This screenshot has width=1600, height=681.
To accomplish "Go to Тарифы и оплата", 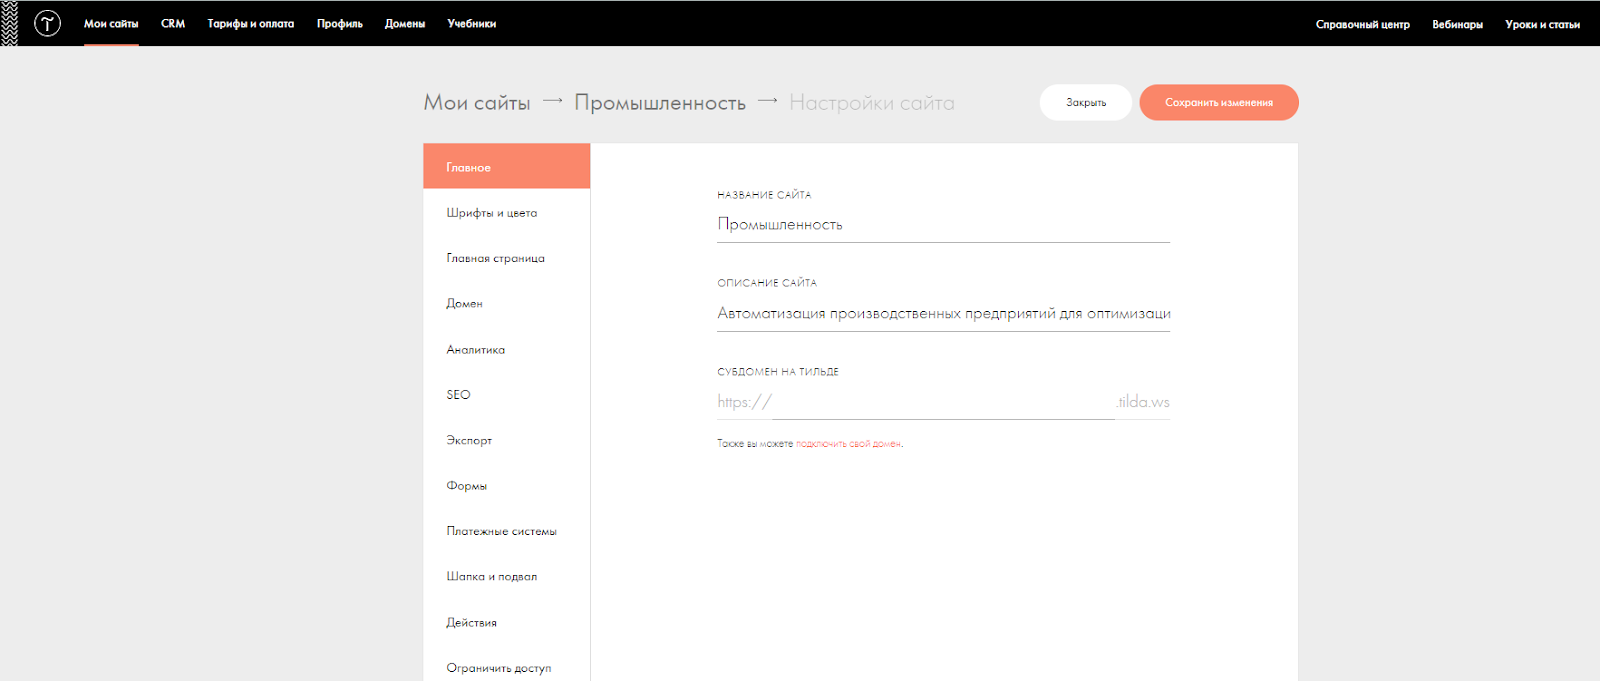I will click(251, 24).
